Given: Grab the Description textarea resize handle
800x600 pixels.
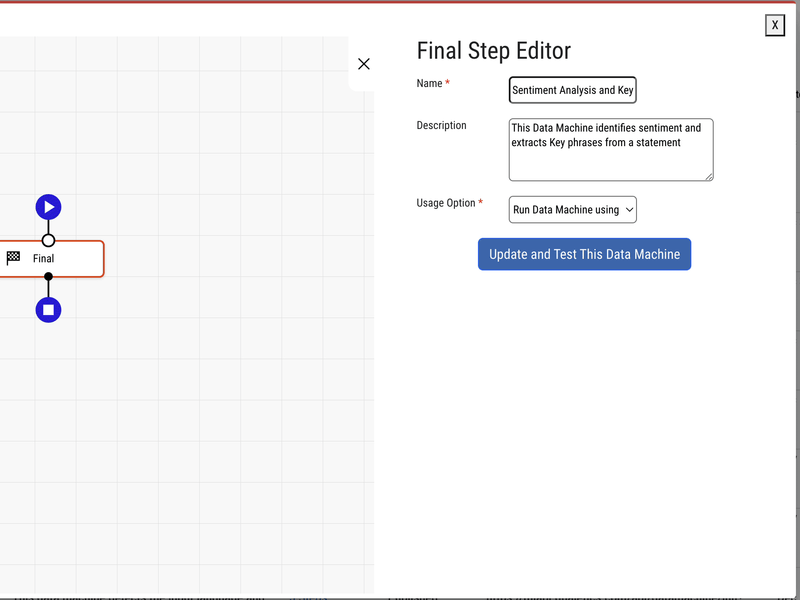Looking at the screenshot, I should (709, 177).
